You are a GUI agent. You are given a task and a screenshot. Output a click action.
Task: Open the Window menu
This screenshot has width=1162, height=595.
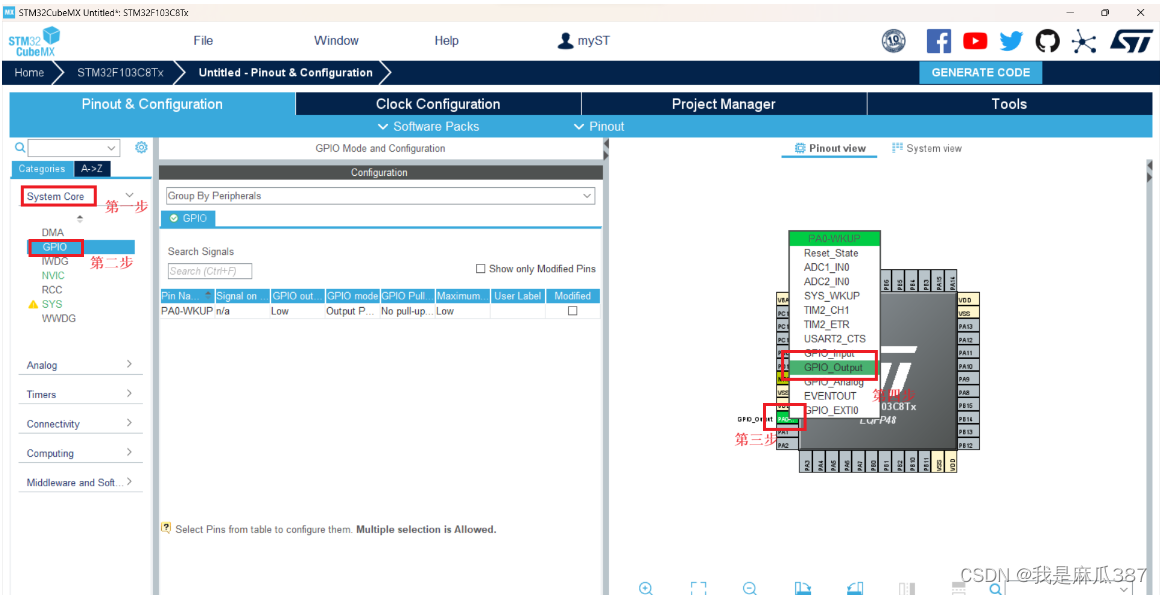[x=336, y=41]
